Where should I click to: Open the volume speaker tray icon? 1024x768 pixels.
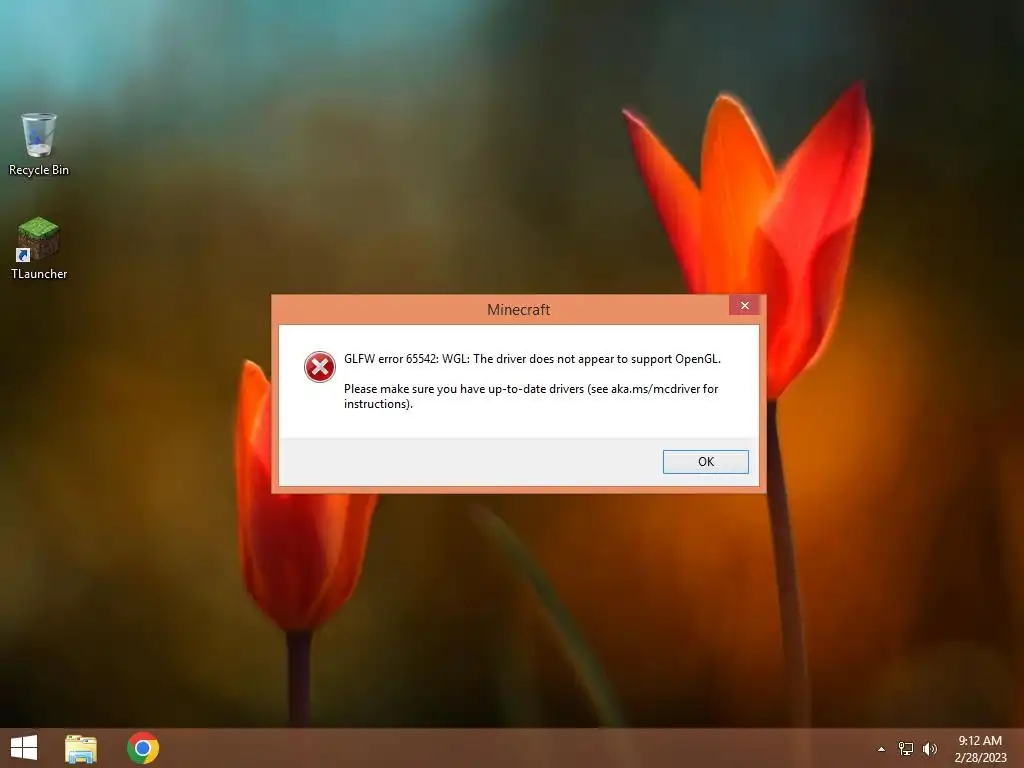[x=930, y=748]
